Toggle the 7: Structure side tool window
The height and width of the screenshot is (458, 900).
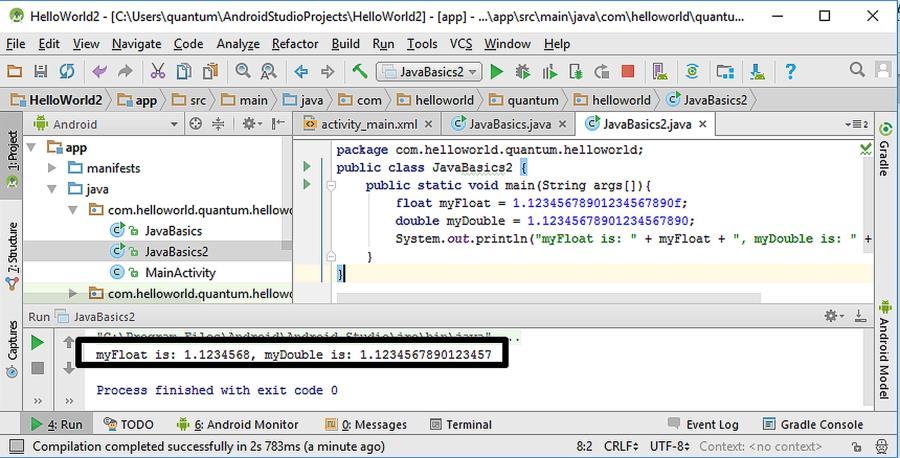pyautogui.click(x=12, y=255)
